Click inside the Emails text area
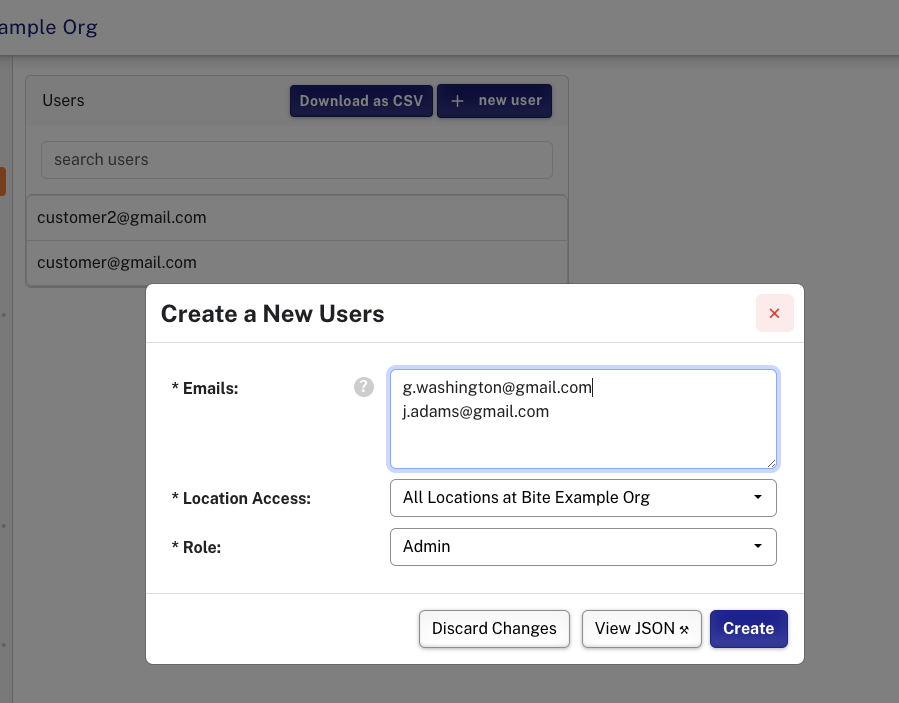Image resolution: width=899 pixels, height=703 pixels. (x=583, y=419)
